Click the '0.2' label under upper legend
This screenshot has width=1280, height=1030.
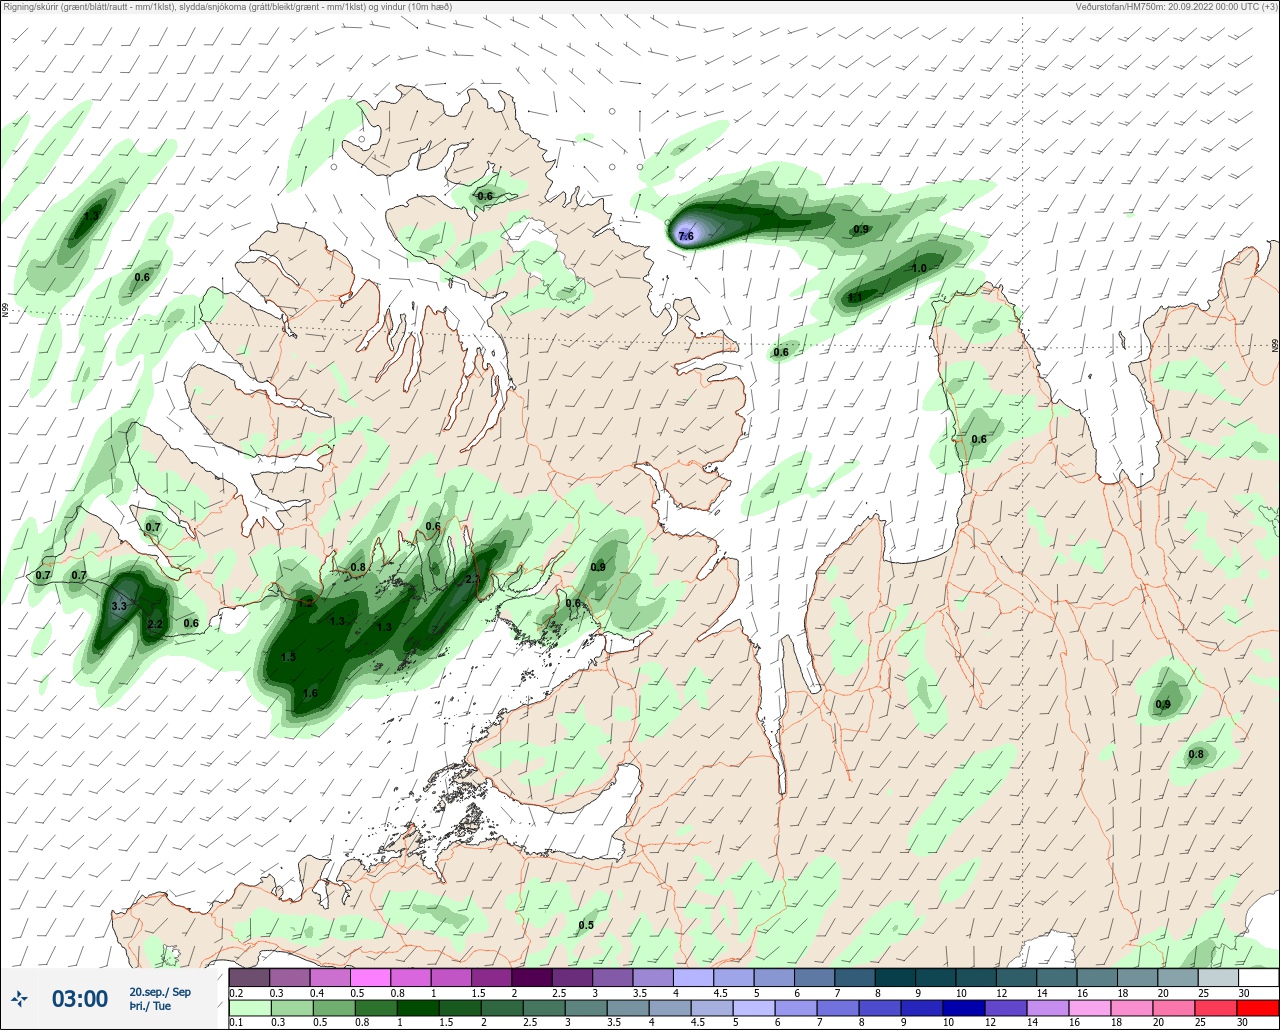[x=236, y=992]
